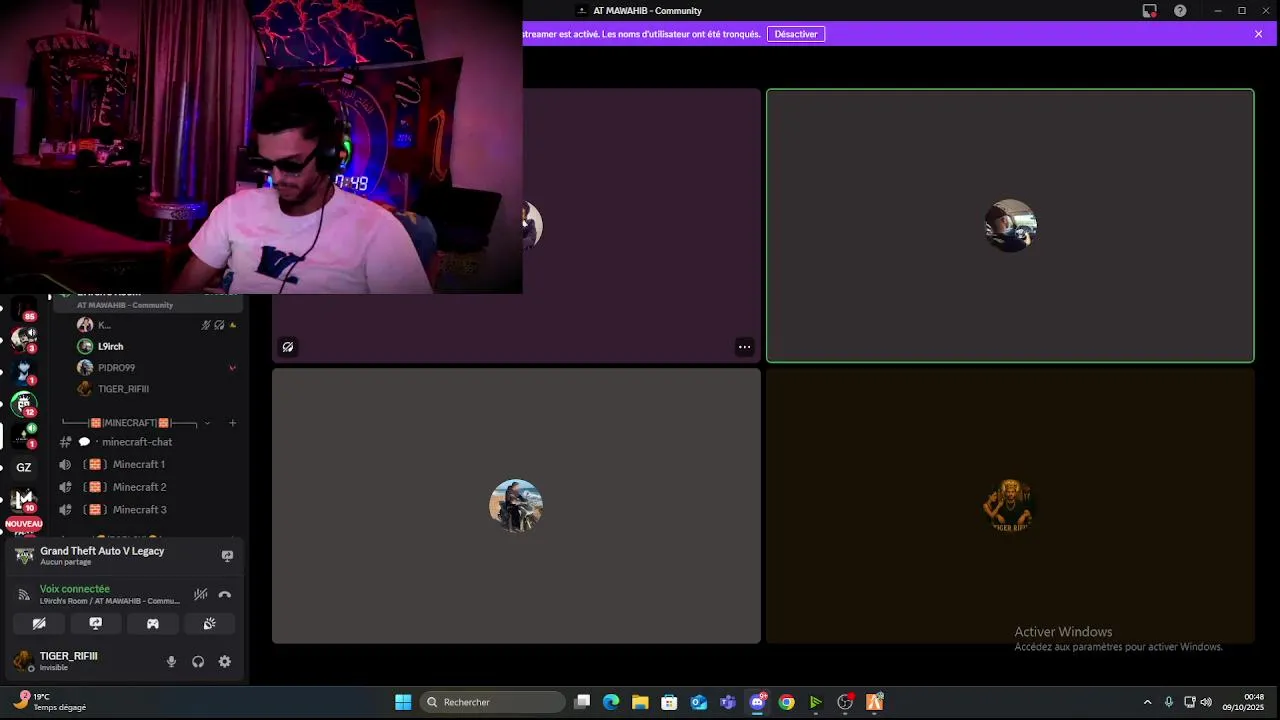Open soundboard button
Viewport: 1280px width, 720px height.
(210, 623)
